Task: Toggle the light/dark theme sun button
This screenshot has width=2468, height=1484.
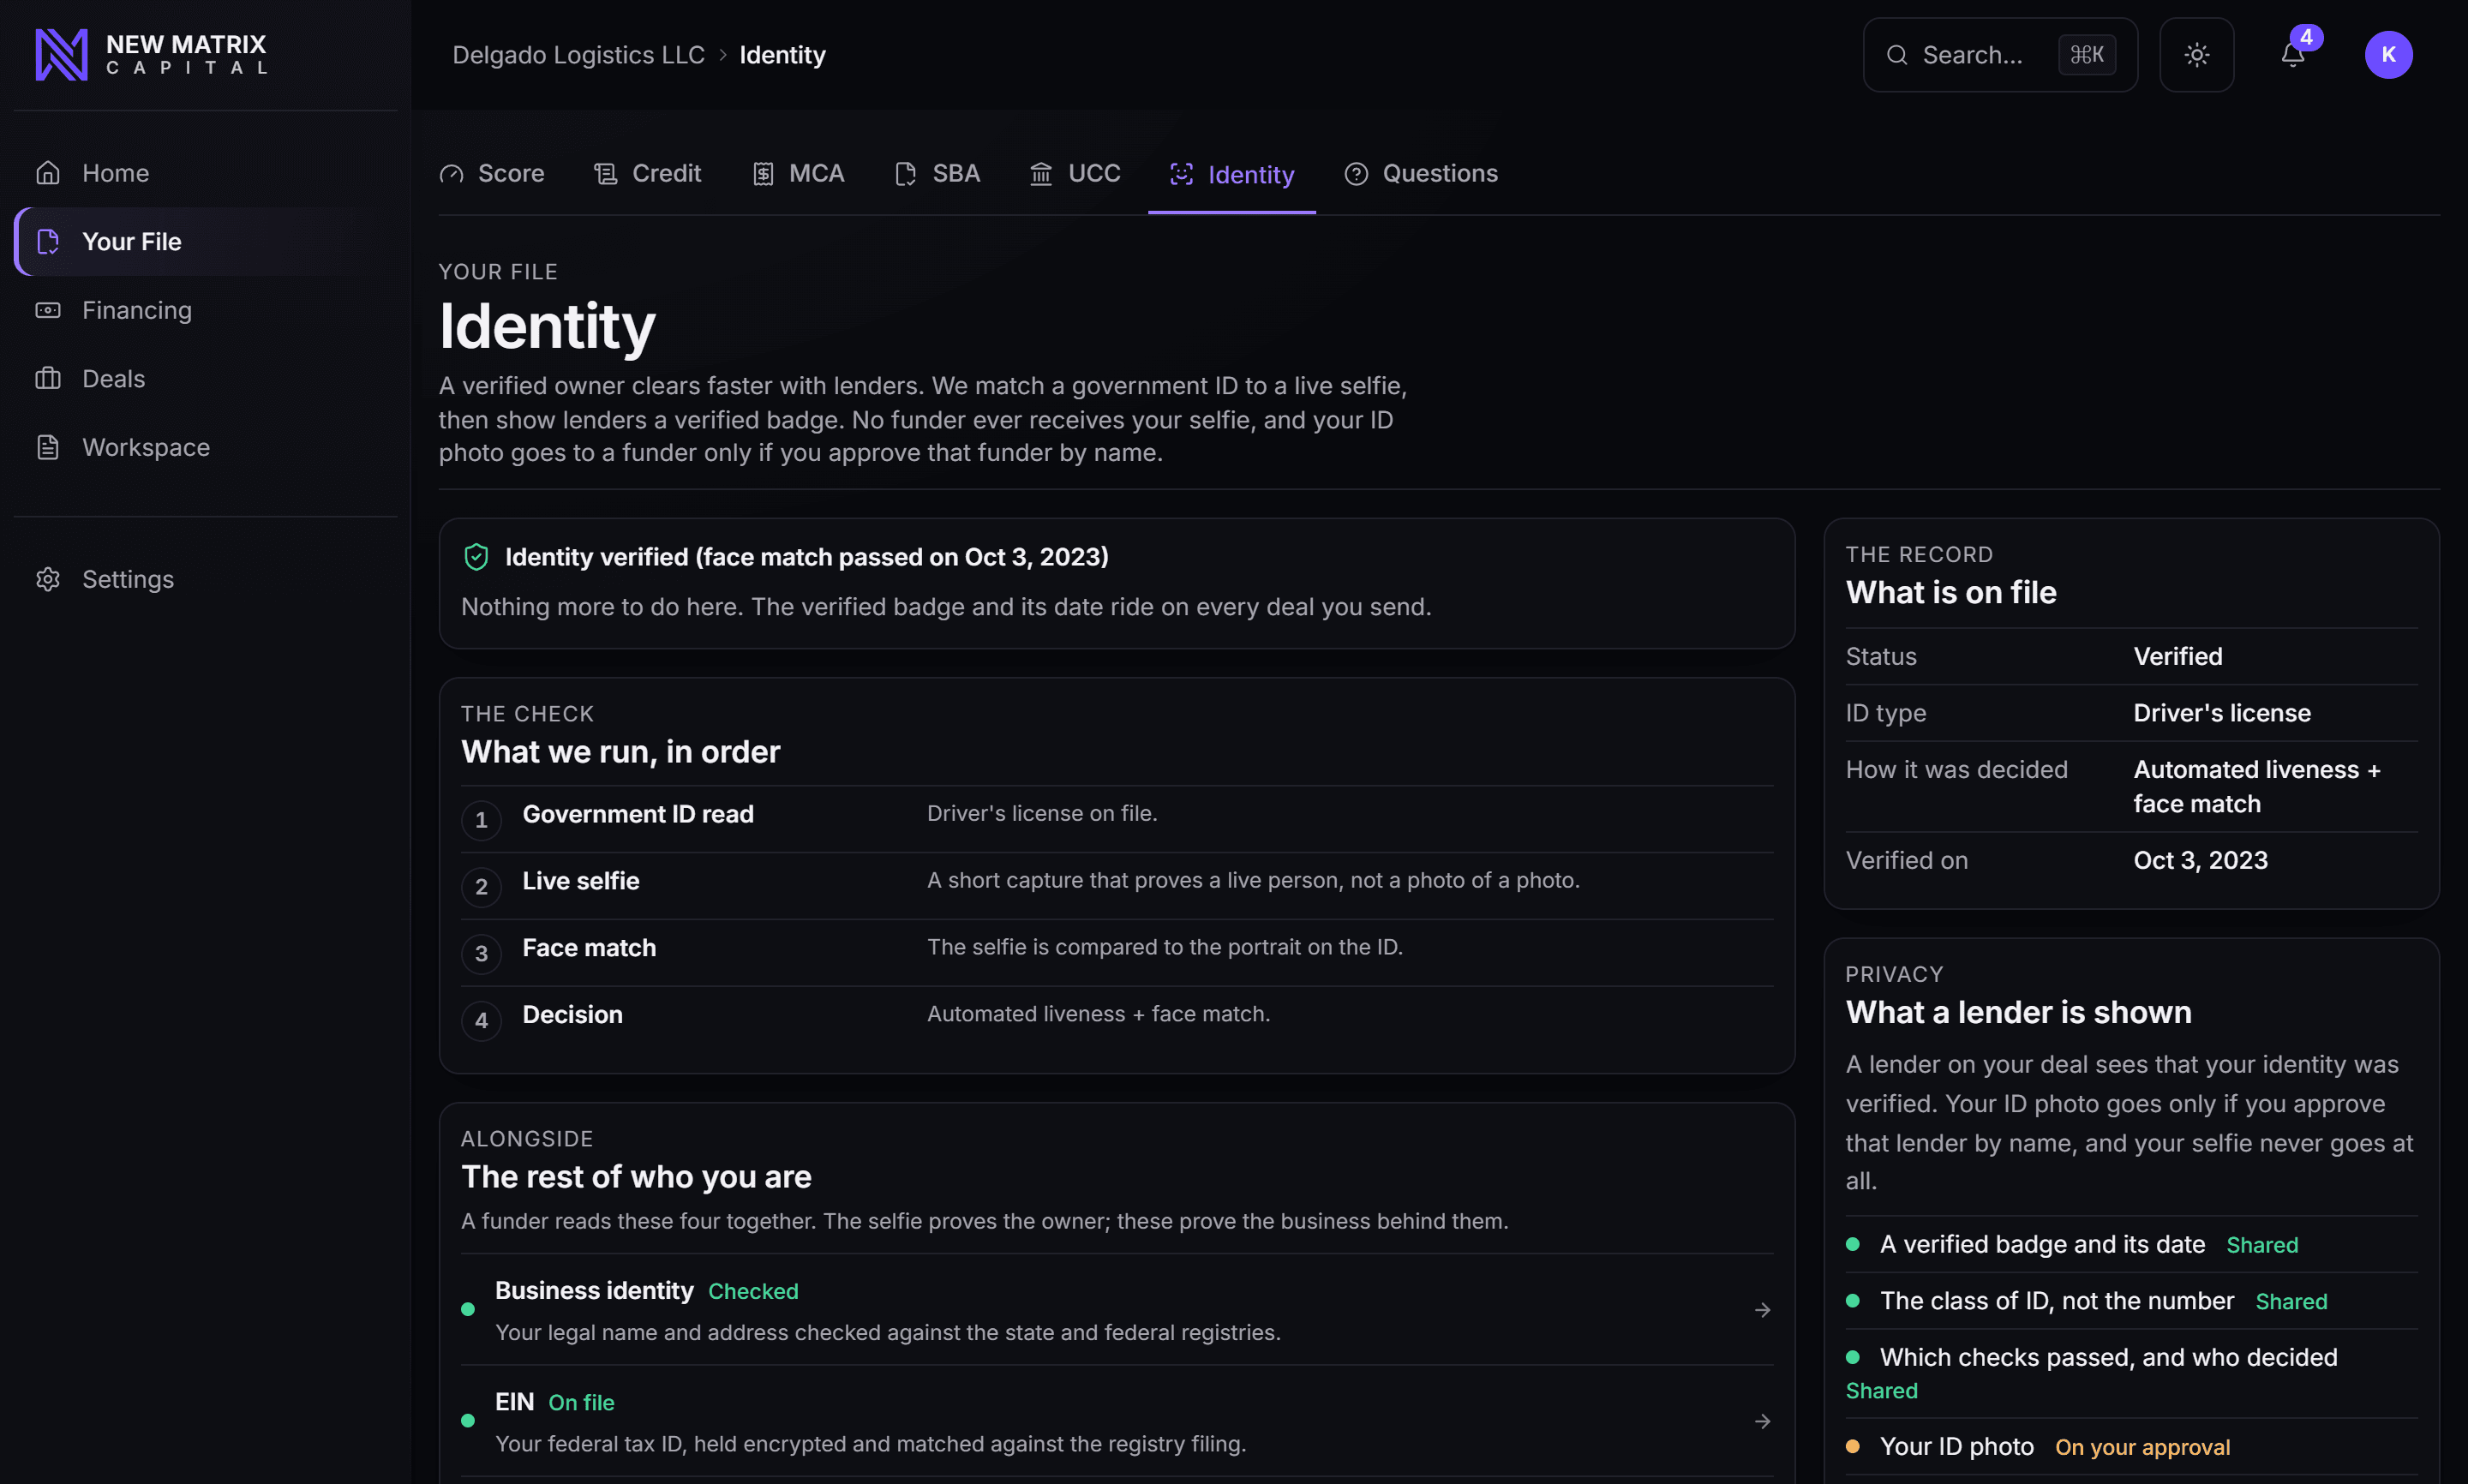Action: (2196, 54)
